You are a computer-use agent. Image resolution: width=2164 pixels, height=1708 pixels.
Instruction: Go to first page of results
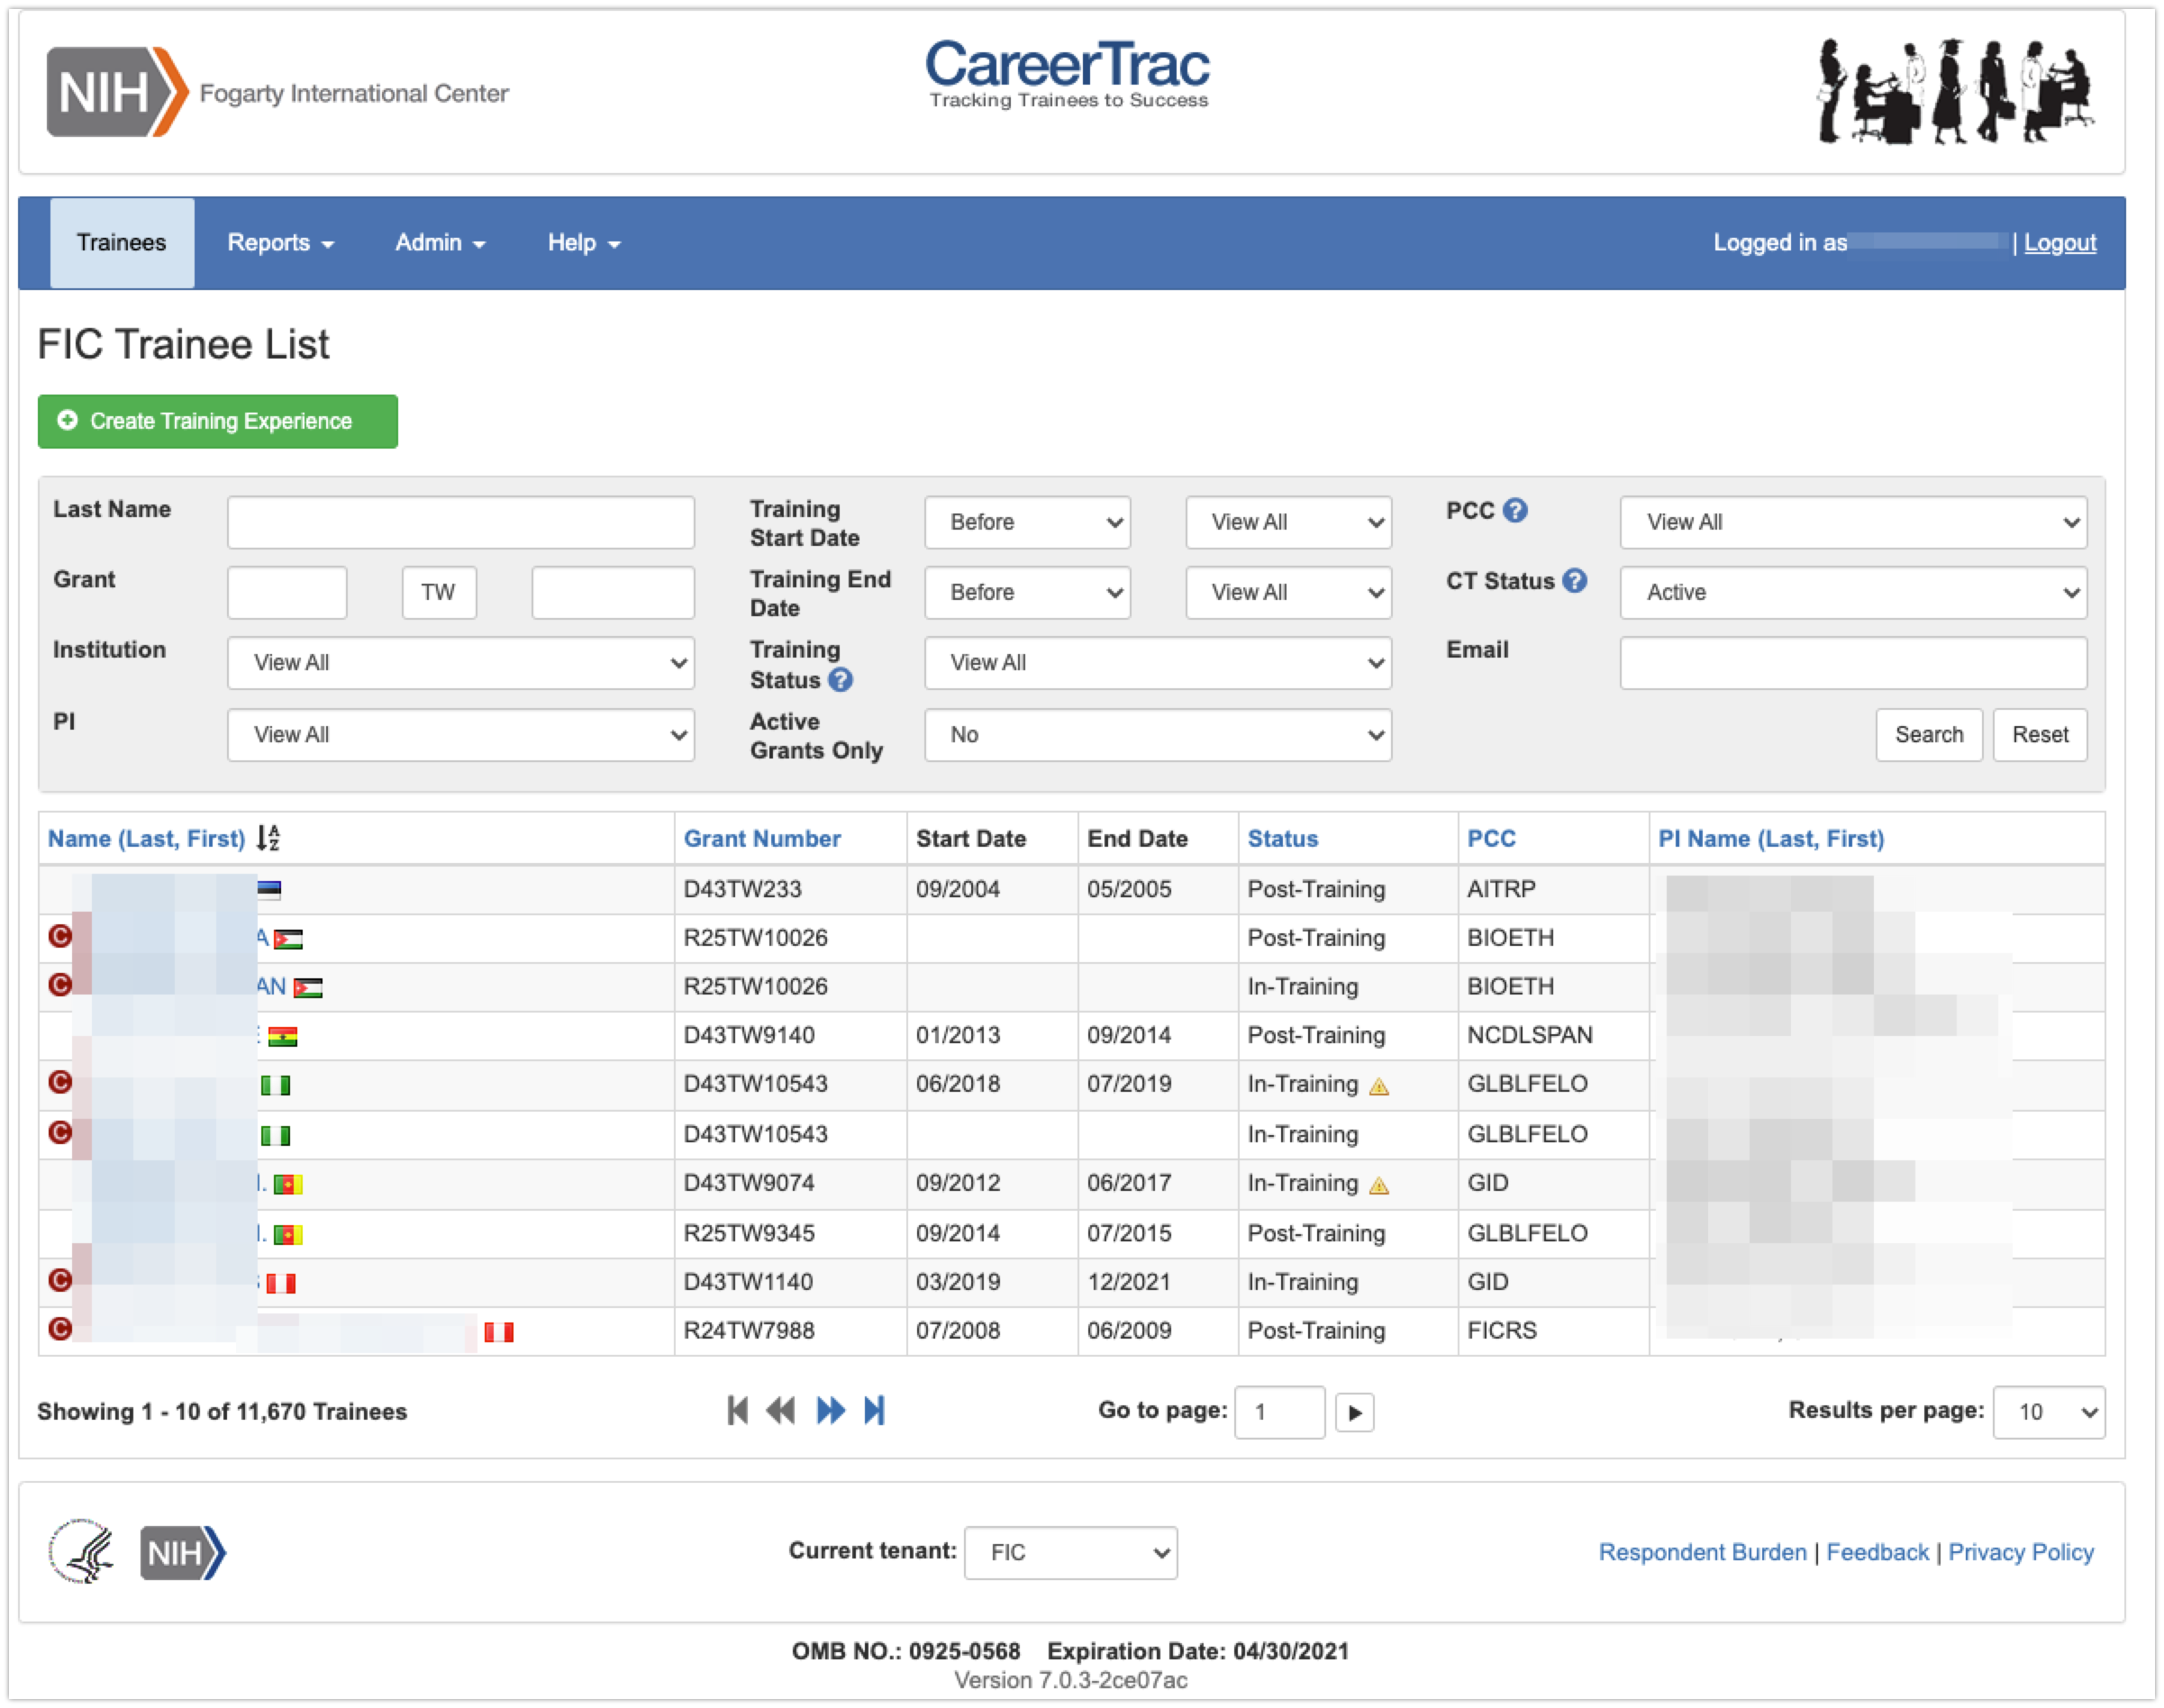pyautogui.click(x=738, y=1411)
